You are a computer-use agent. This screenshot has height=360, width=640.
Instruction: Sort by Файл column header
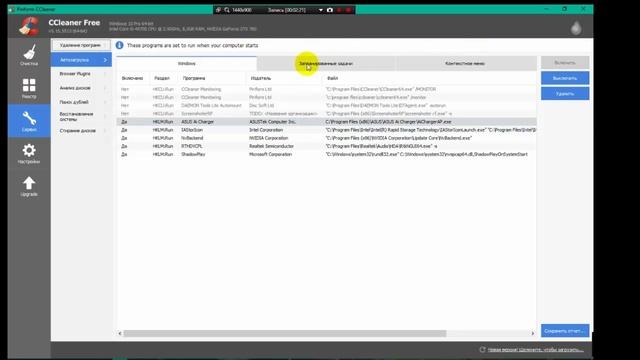tap(333, 78)
